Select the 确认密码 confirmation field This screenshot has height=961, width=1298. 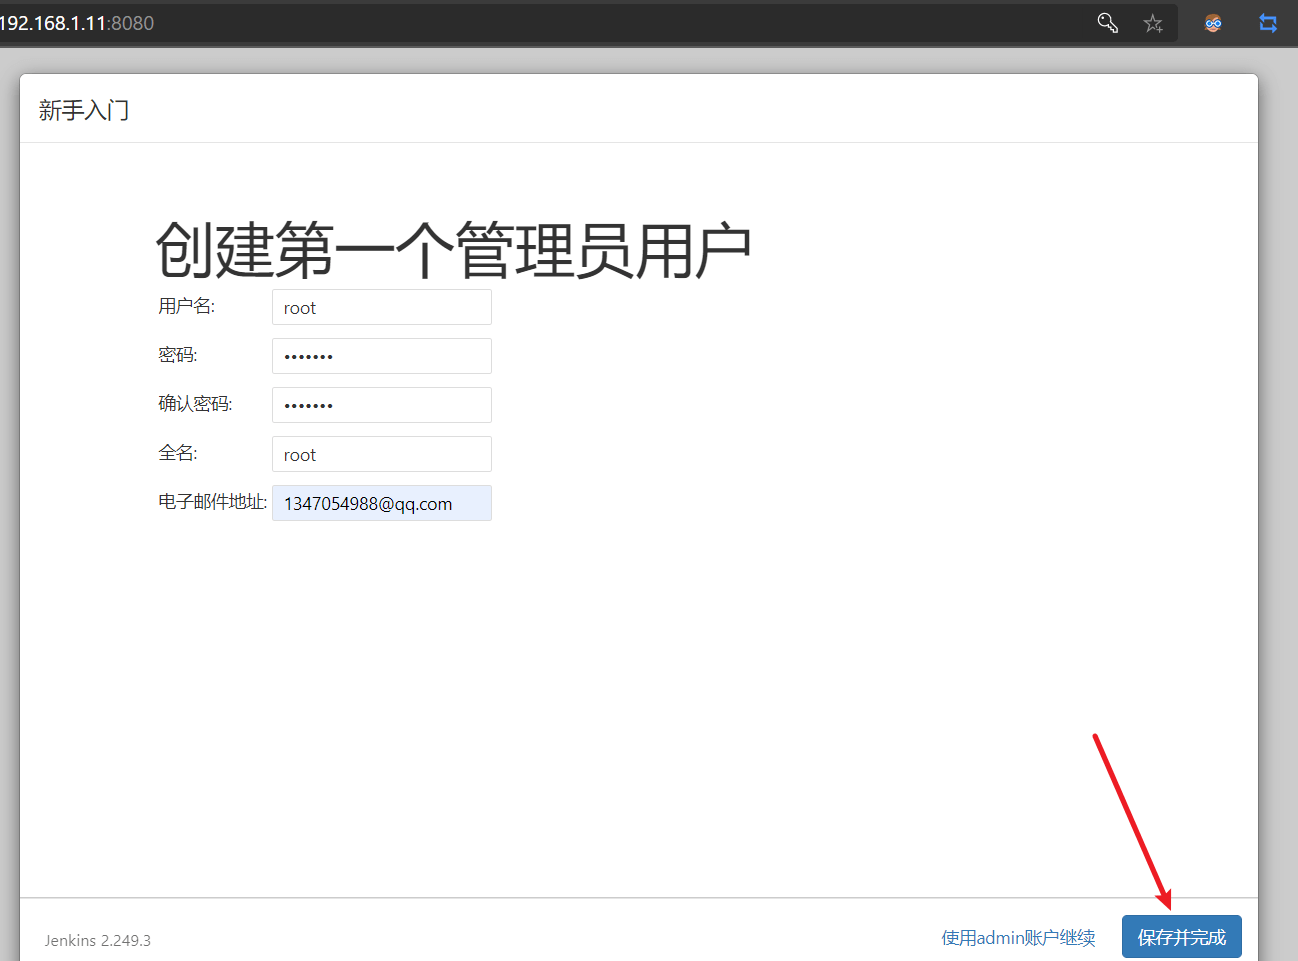[x=381, y=404]
